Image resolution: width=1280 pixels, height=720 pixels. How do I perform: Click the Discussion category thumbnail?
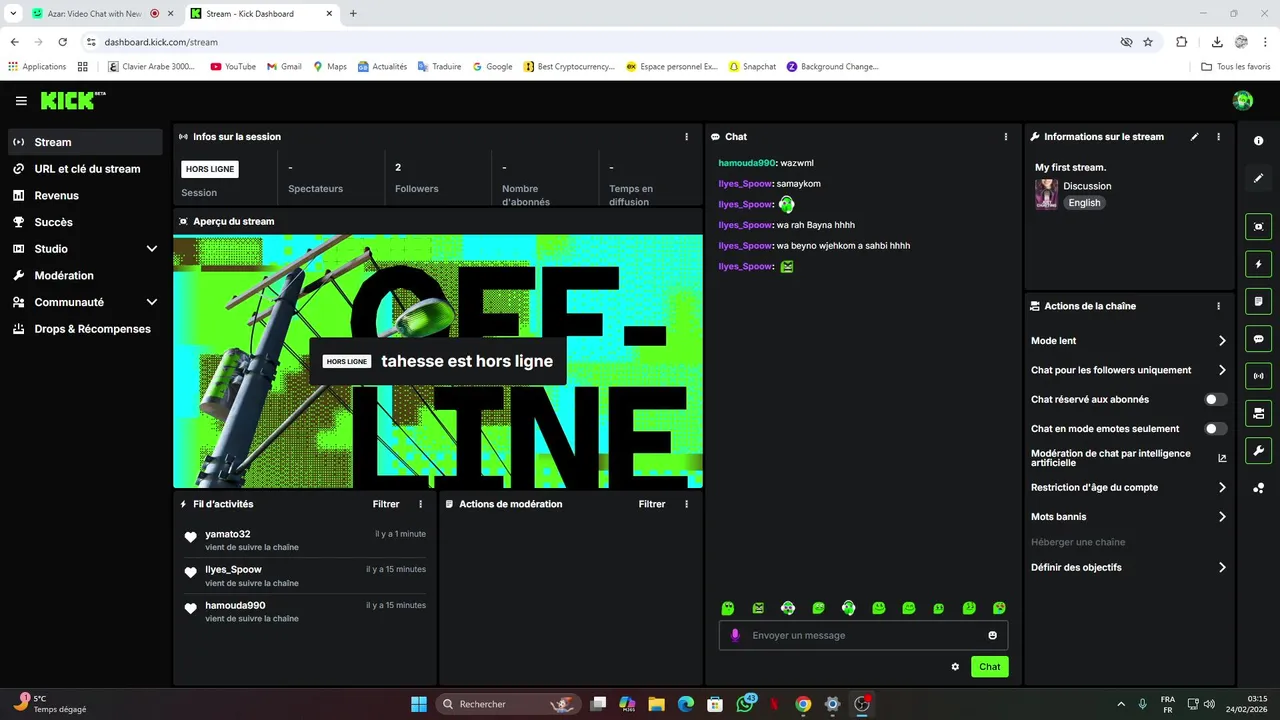pyautogui.click(x=1046, y=194)
